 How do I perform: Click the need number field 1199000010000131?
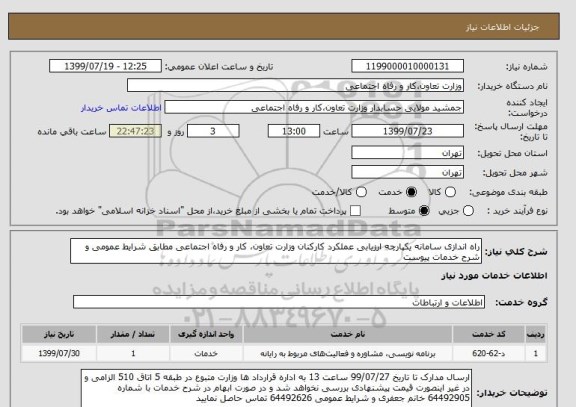407,66
